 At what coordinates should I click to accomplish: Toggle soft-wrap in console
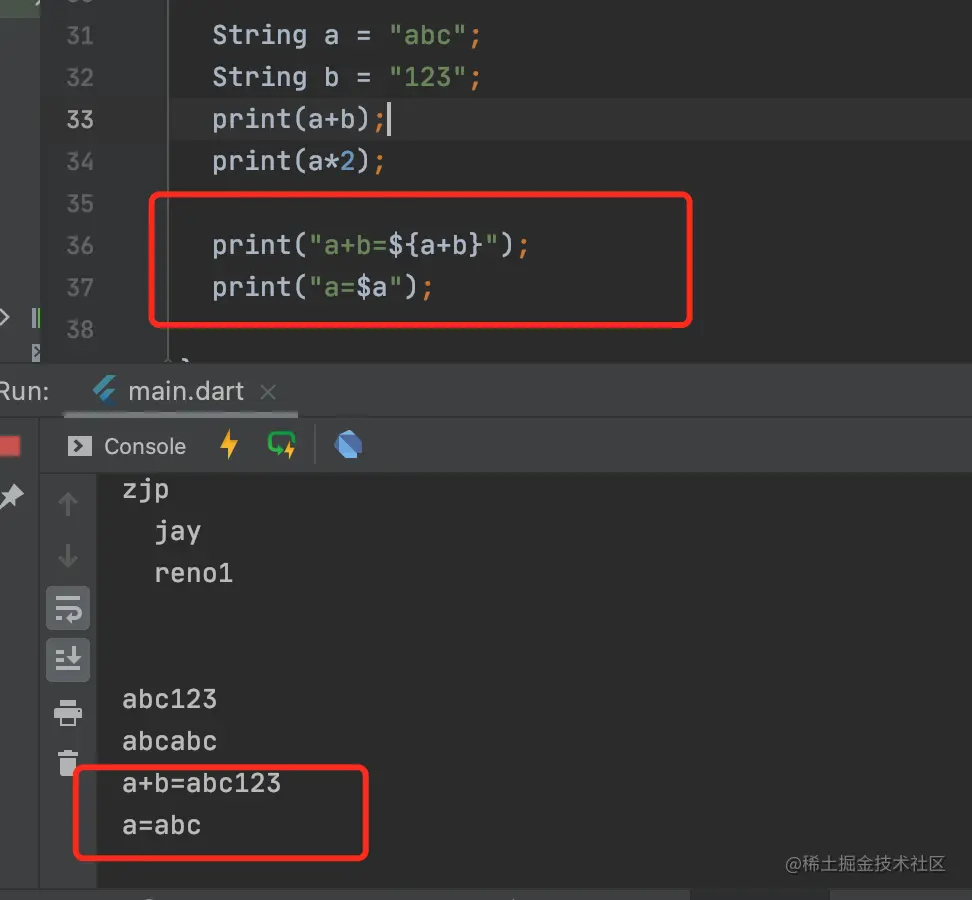click(x=68, y=608)
